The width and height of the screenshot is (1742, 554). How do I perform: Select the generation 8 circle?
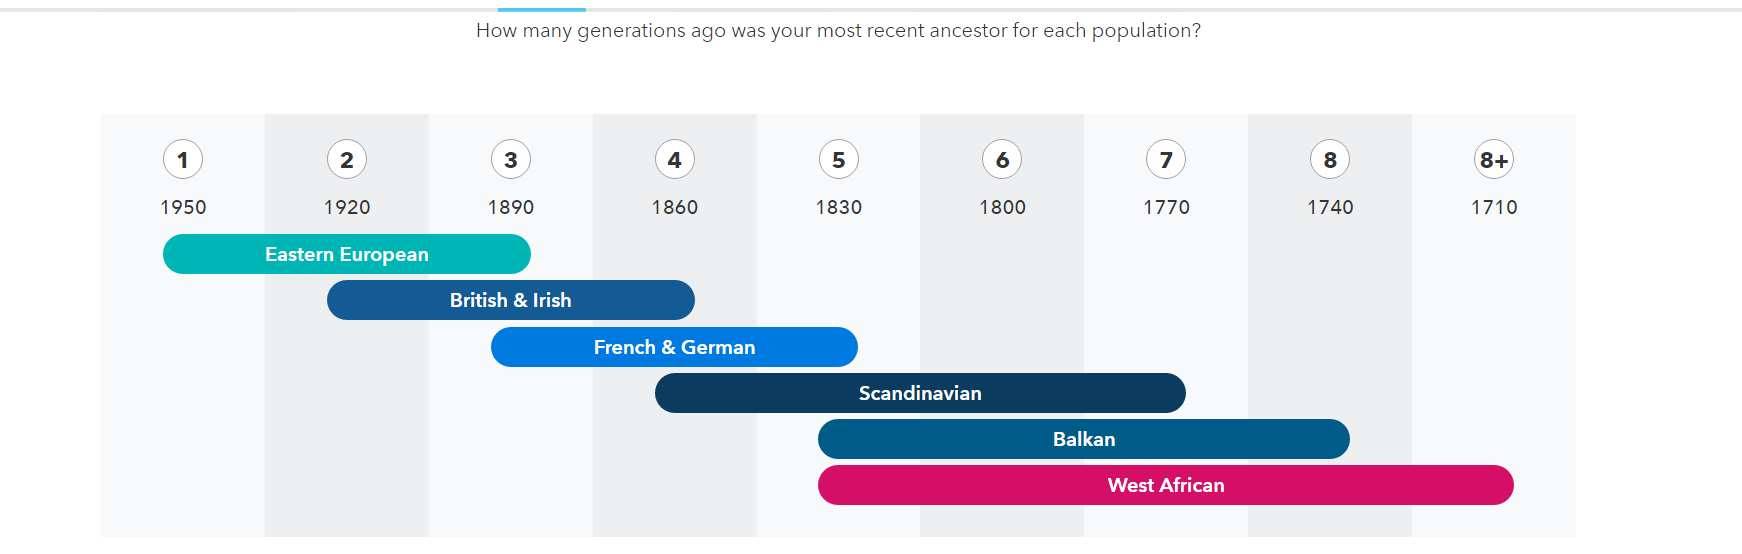click(x=1330, y=160)
